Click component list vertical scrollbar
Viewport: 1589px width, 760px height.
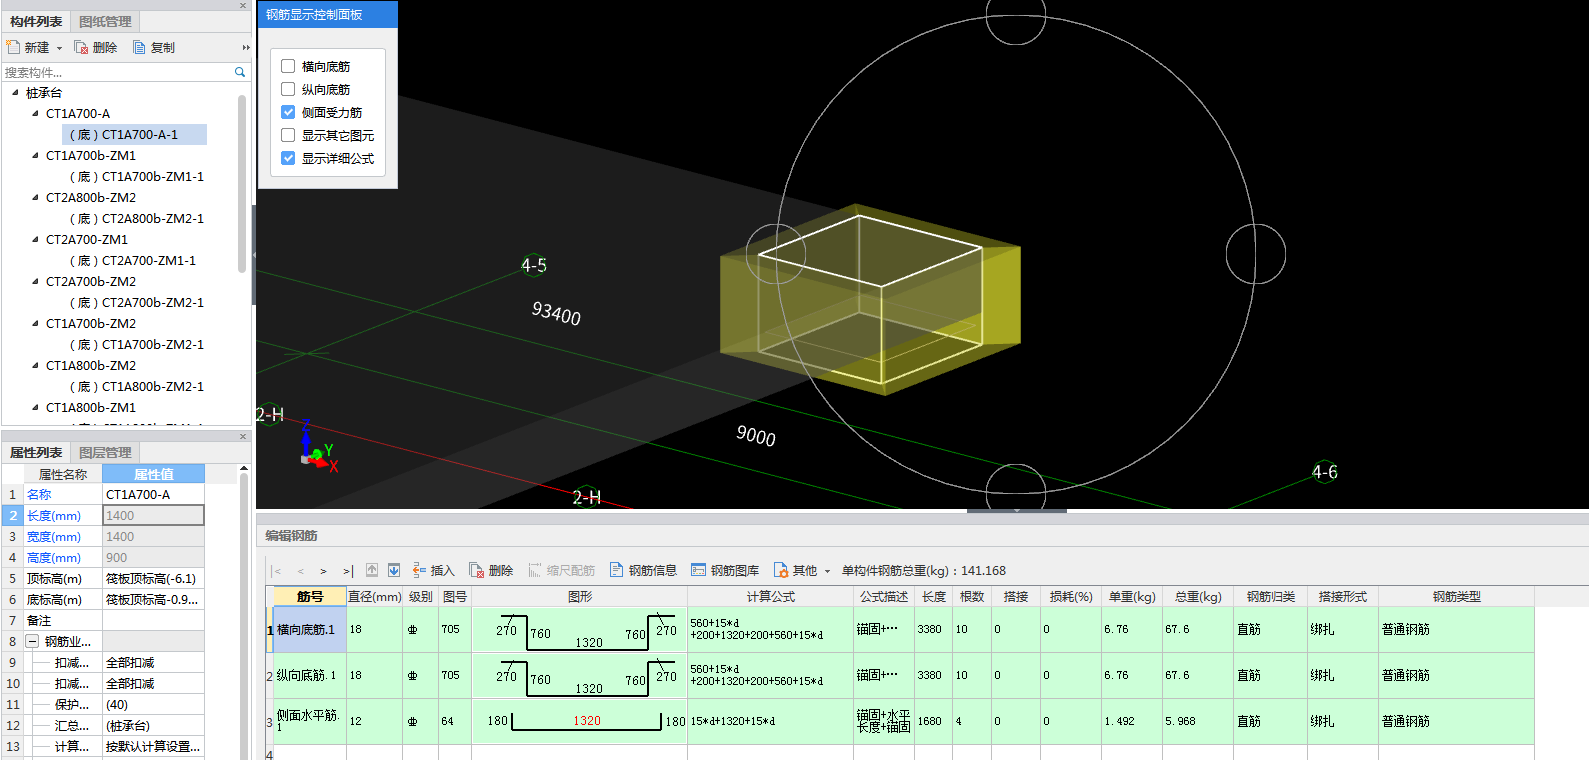point(242,183)
